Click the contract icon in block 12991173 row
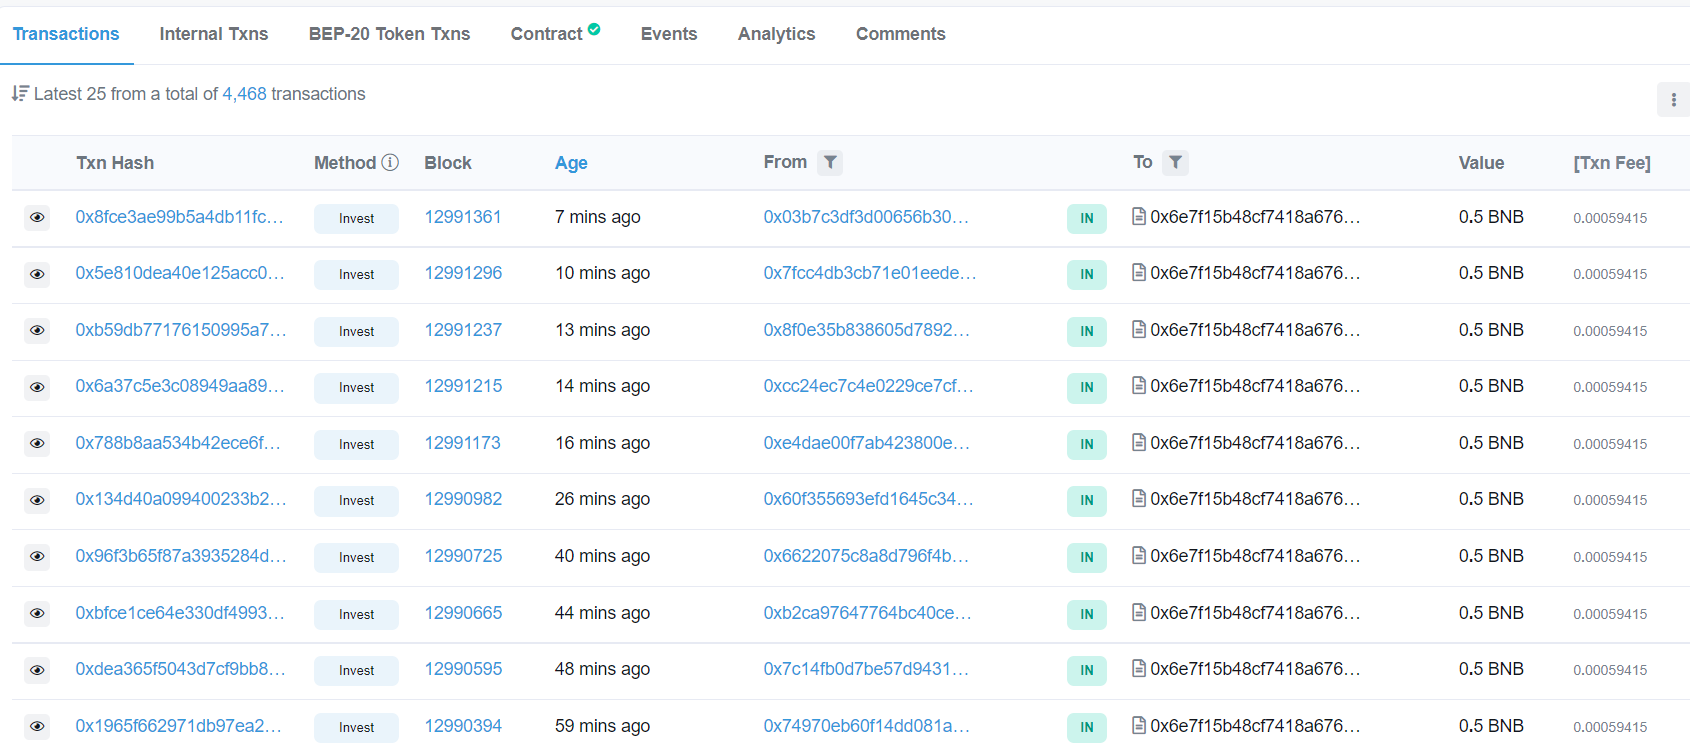 point(1138,442)
